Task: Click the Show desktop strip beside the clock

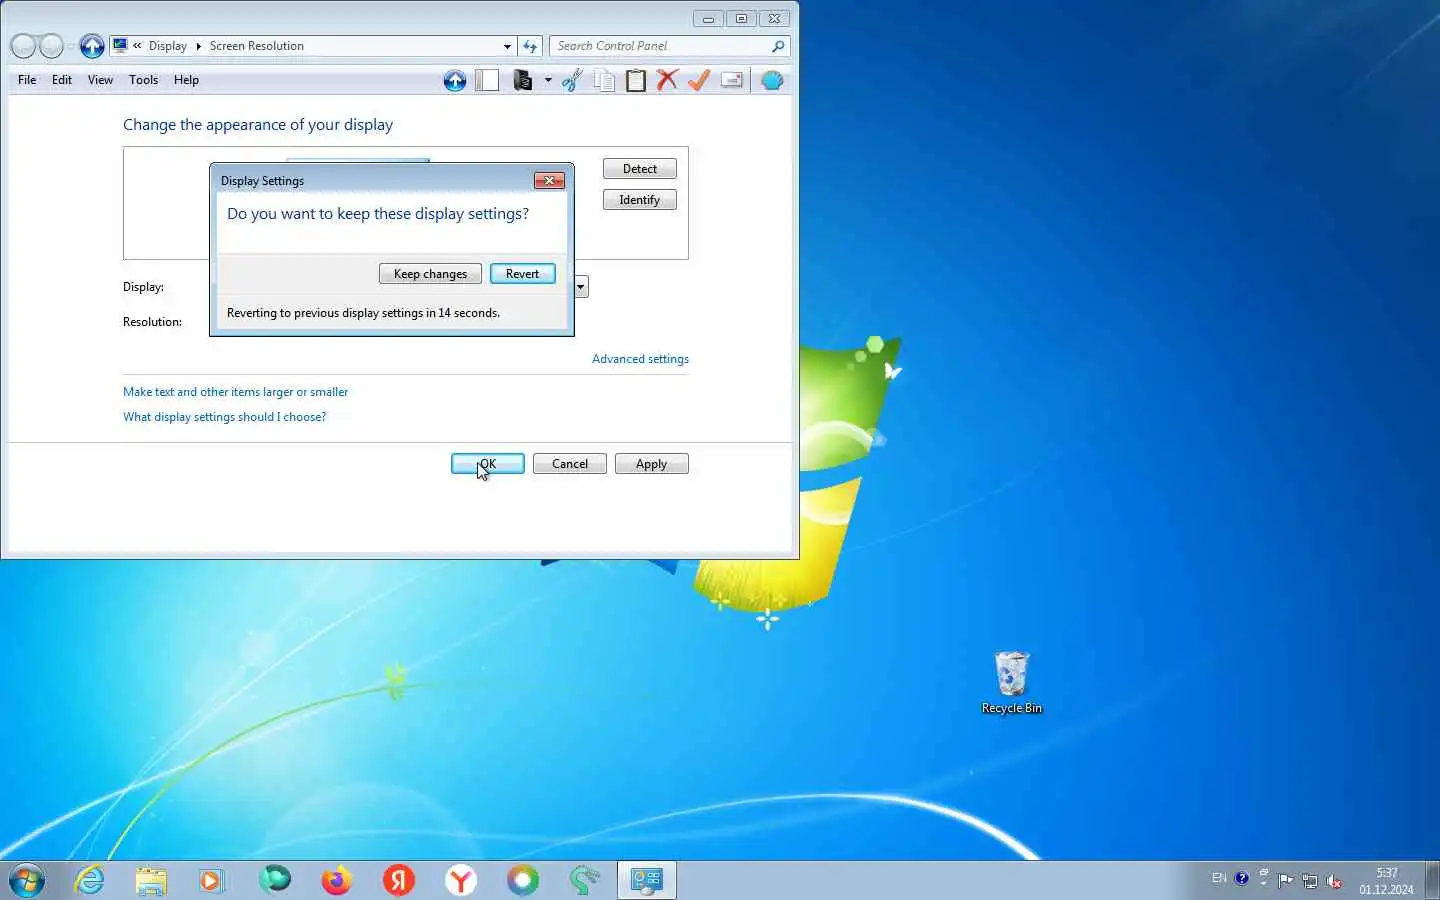Action: tap(1432, 881)
